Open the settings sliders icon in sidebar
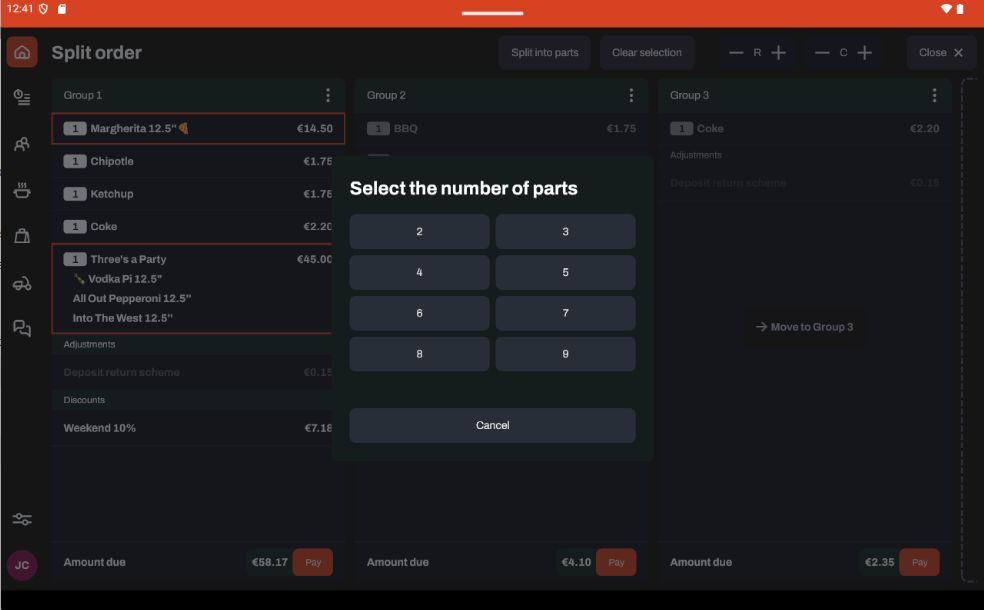Image resolution: width=984 pixels, height=610 pixels. (x=22, y=519)
